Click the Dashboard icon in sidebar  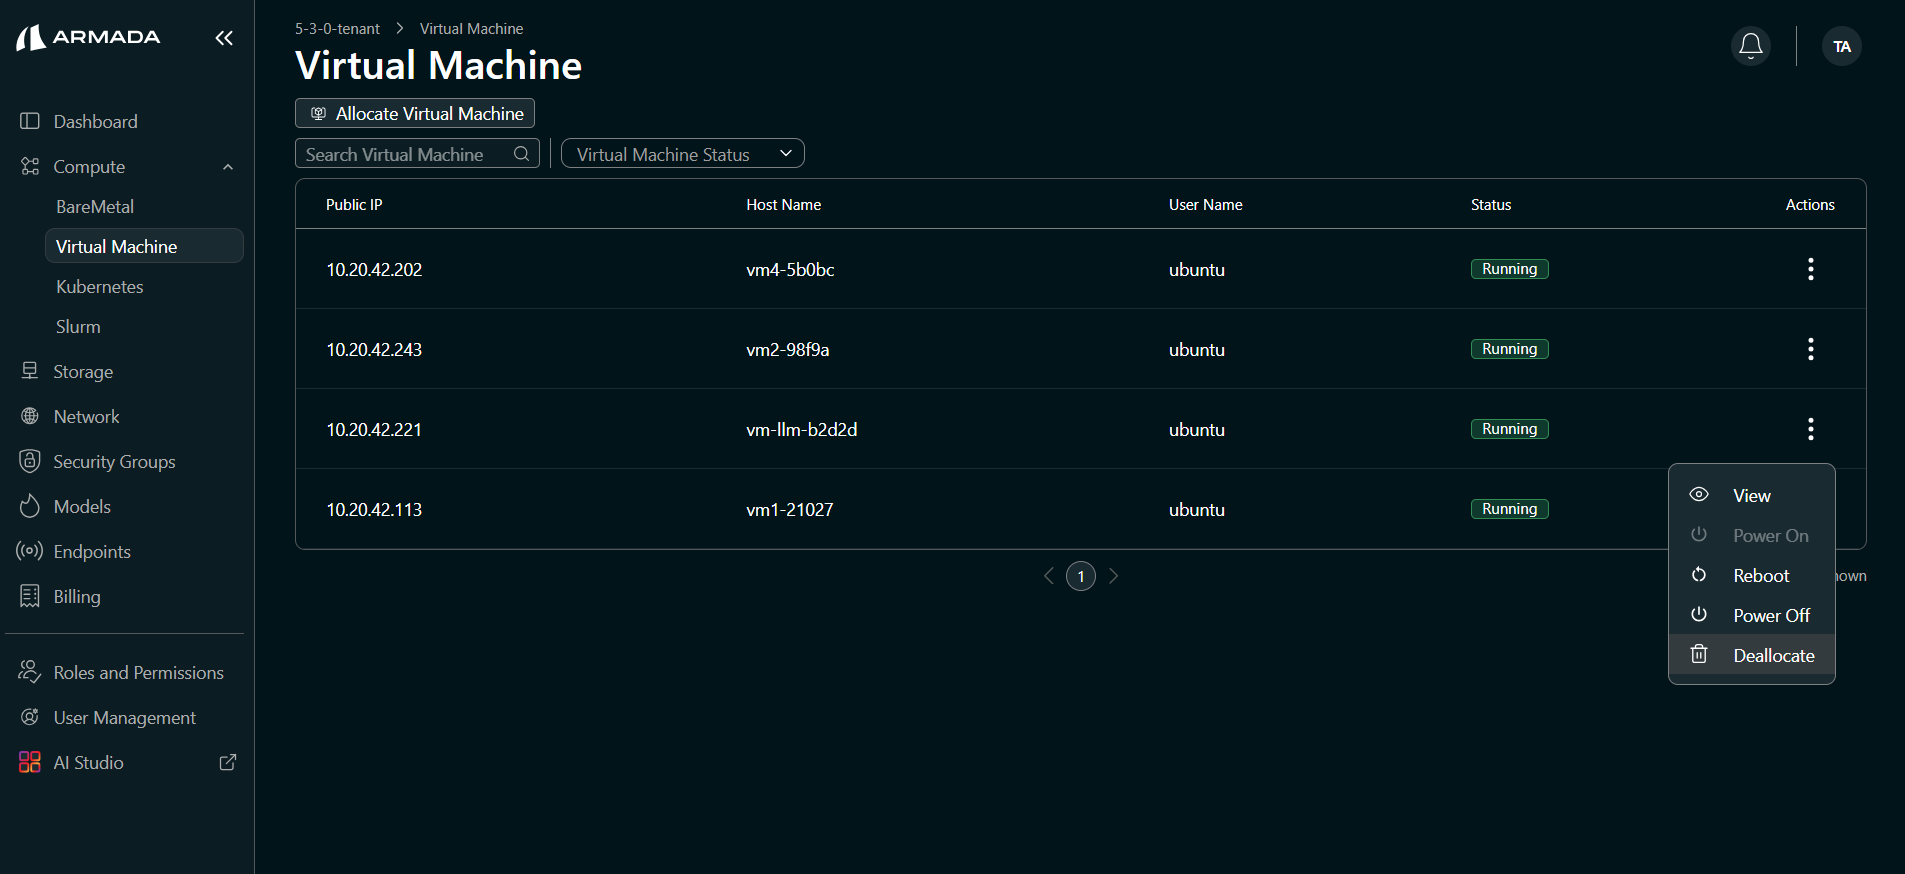click(x=30, y=121)
